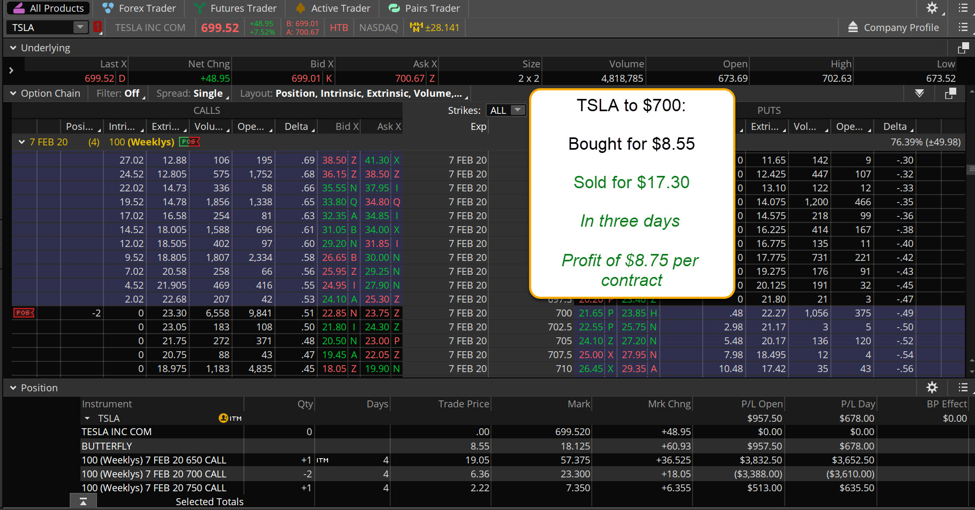Open the Futures Trader tab
Viewport: 975px width, 510px height.
pos(235,8)
